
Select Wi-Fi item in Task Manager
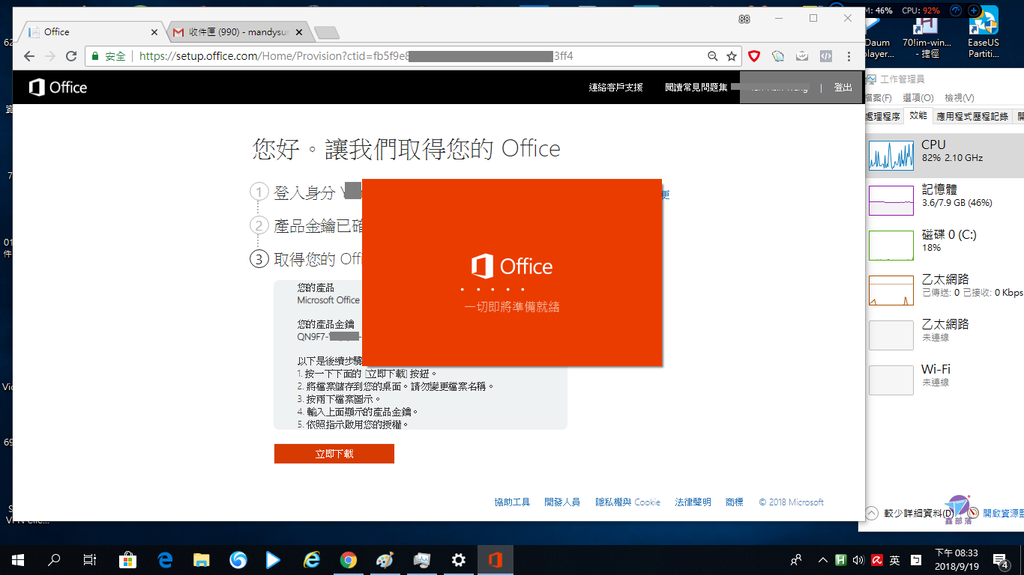pos(945,379)
